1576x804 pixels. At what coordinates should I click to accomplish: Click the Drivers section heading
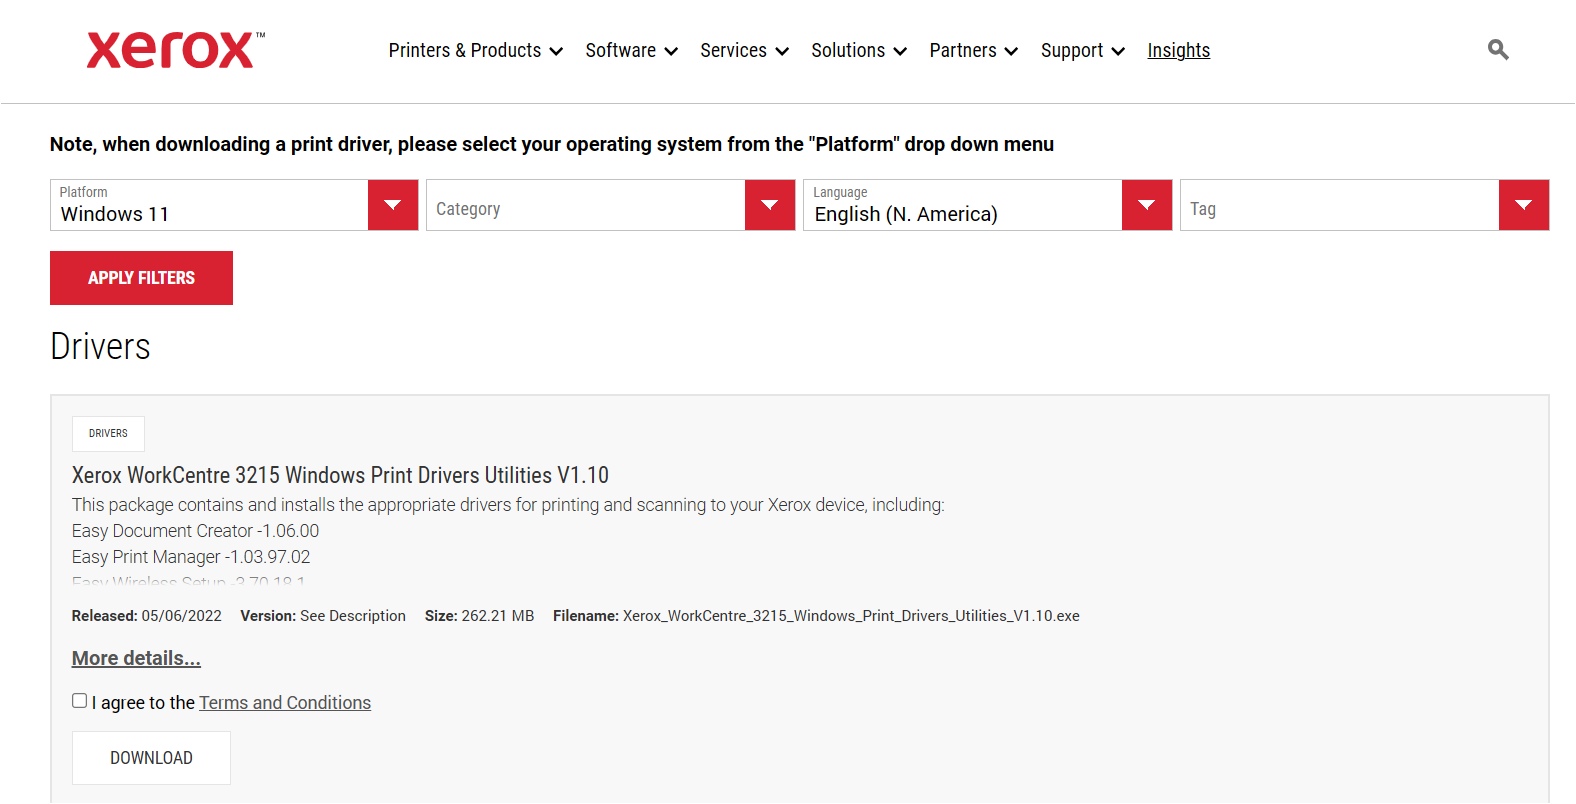(100, 346)
